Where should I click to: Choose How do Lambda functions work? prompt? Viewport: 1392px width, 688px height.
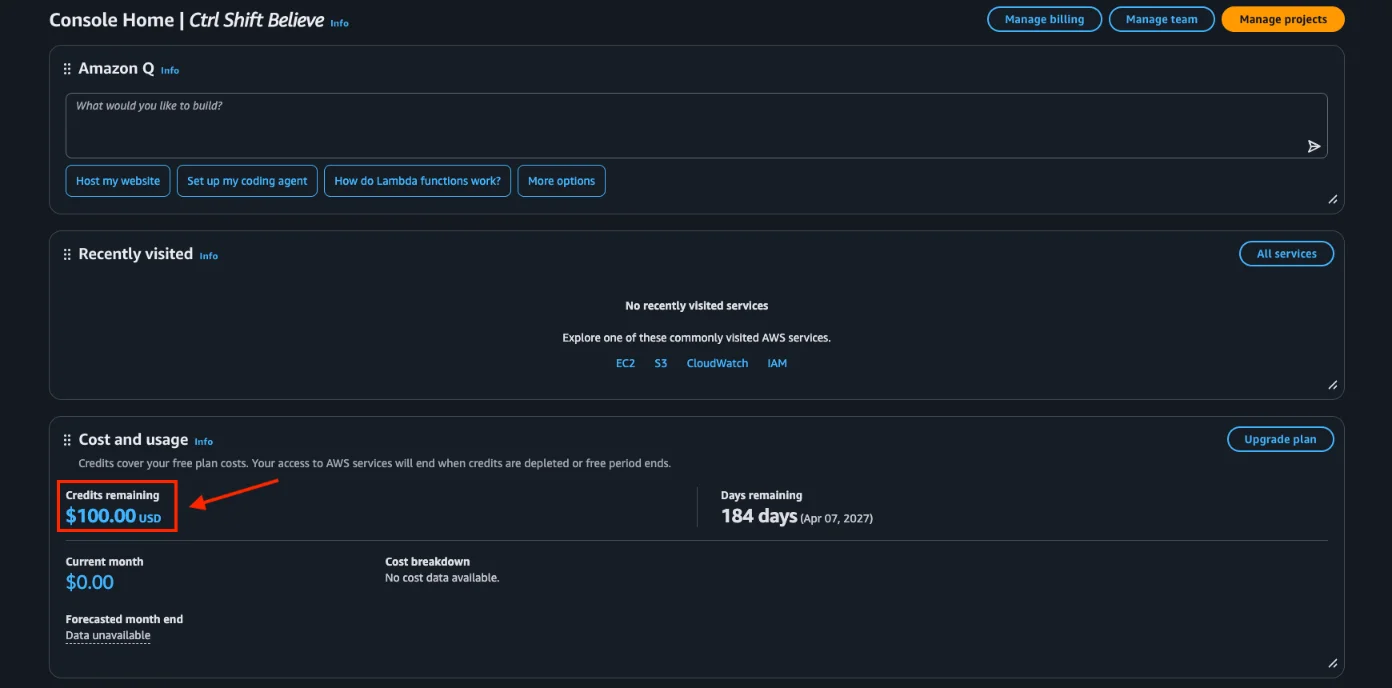(418, 181)
